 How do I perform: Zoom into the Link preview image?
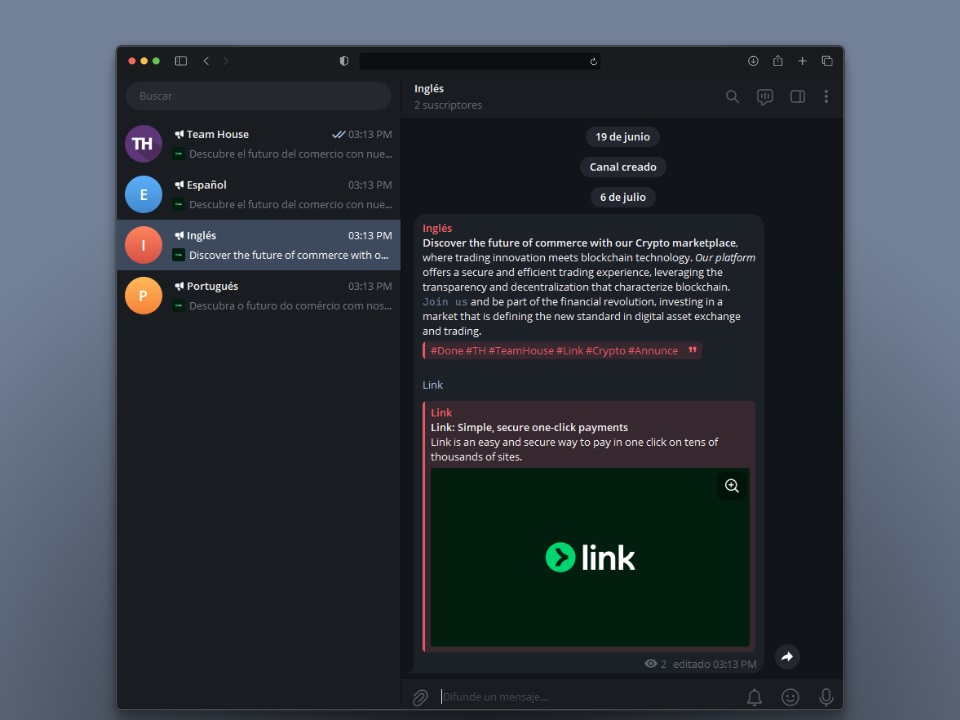point(732,486)
